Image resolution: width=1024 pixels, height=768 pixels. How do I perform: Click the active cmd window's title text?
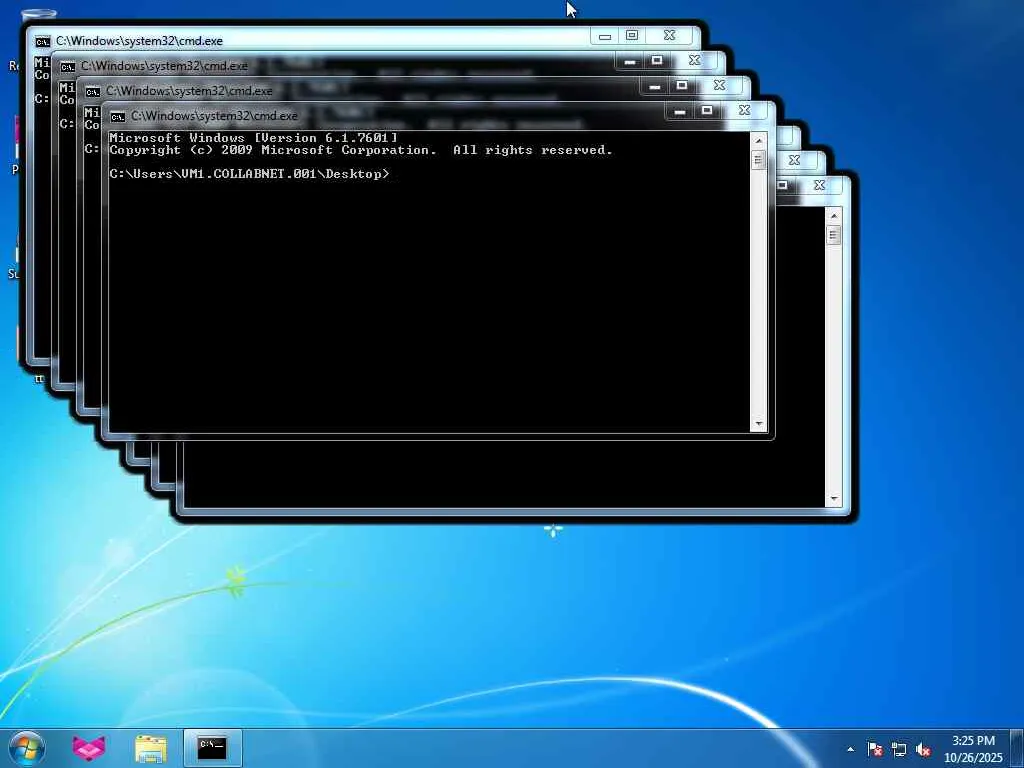point(214,116)
